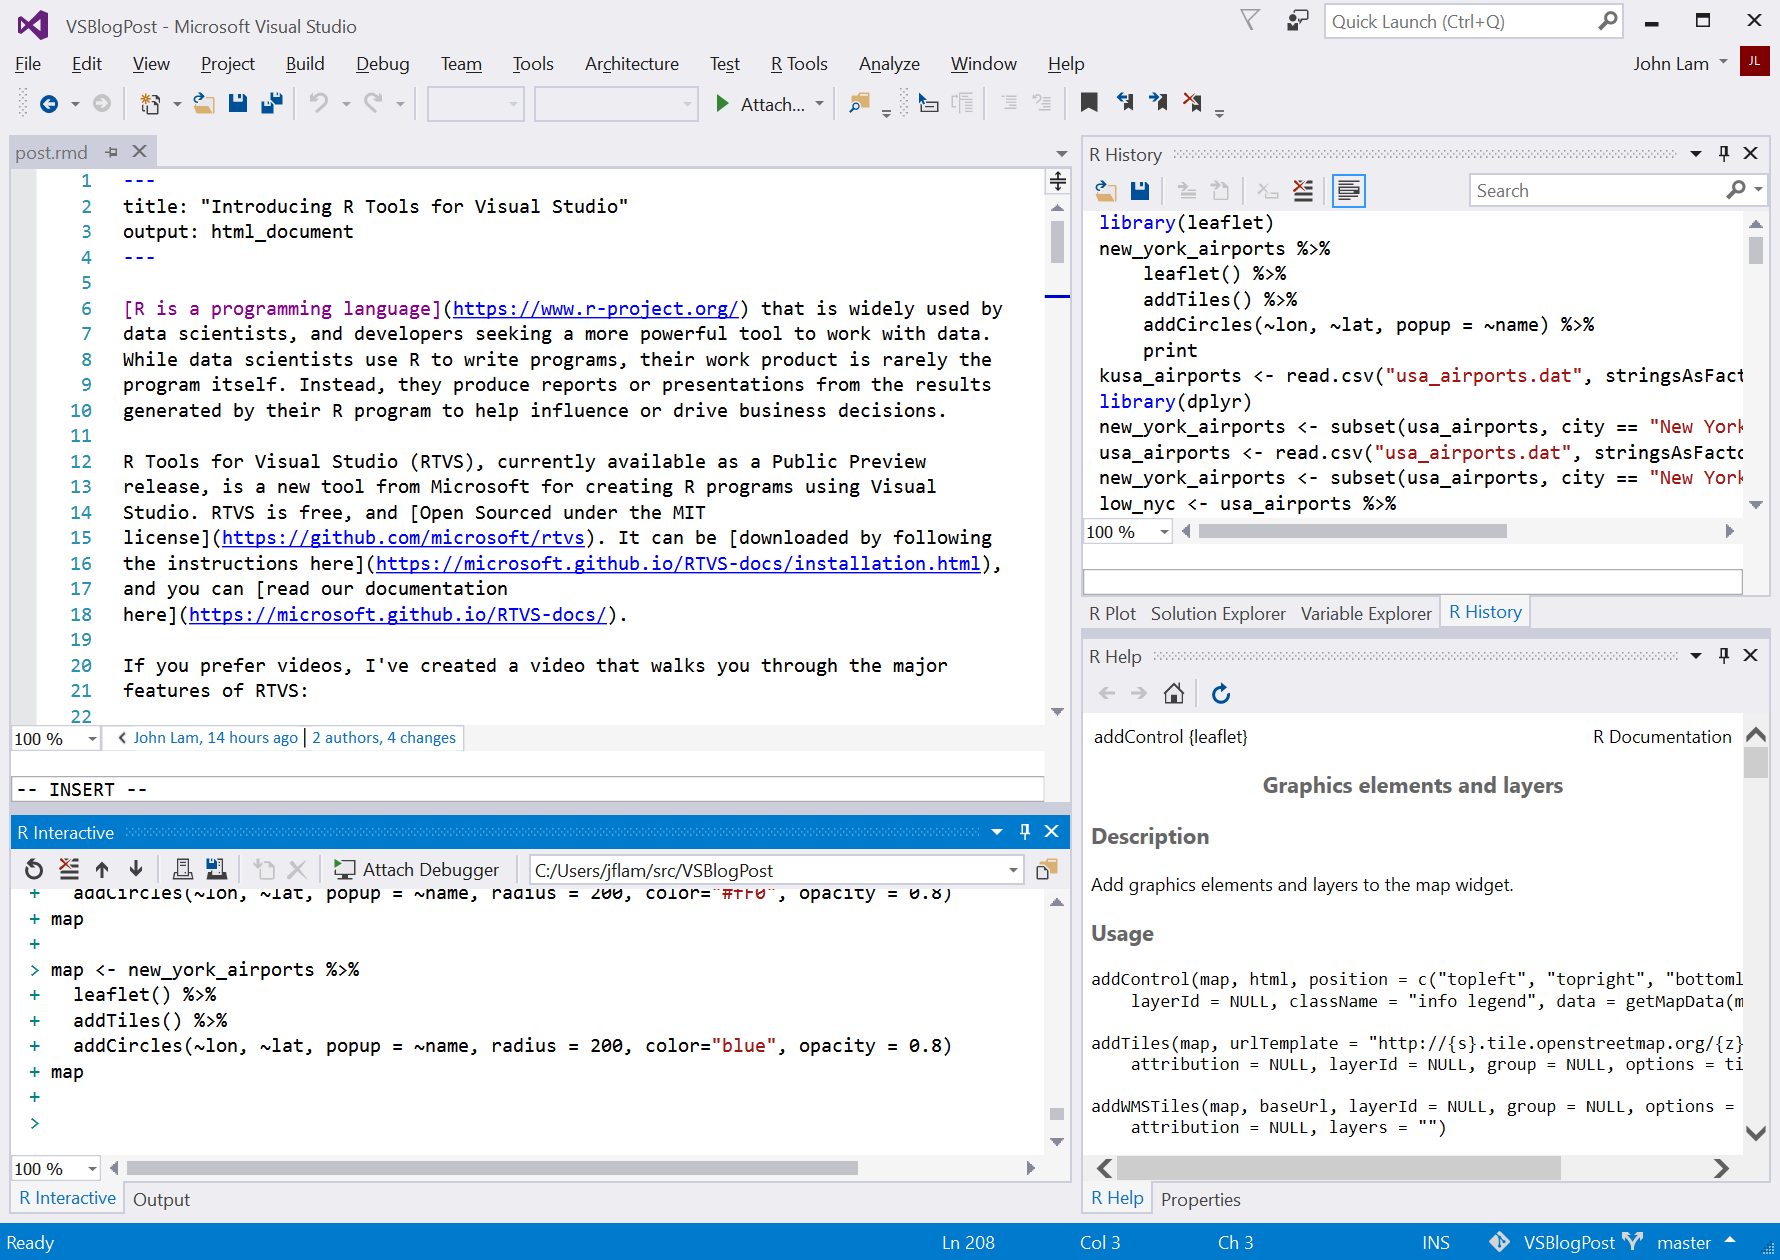
Task: Click the '2 authors, 4 changes' link
Action: click(384, 738)
